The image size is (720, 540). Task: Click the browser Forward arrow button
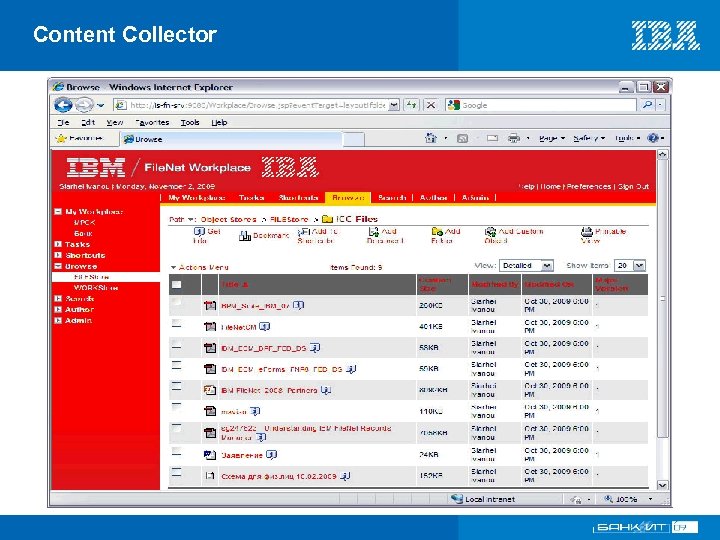click(84, 105)
